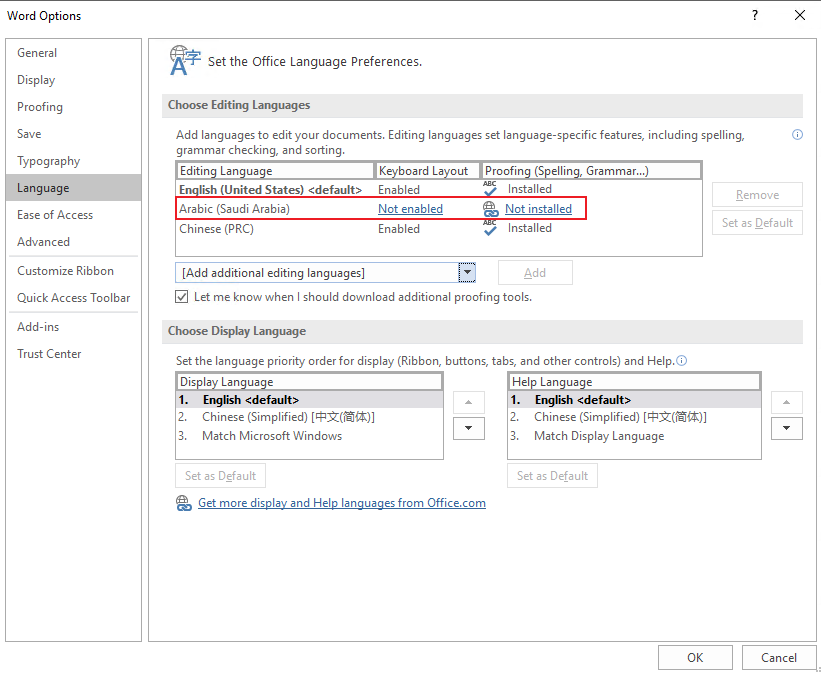The height and width of the screenshot is (673, 821).
Task: Move display language up with arrow button
Action: [469, 402]
